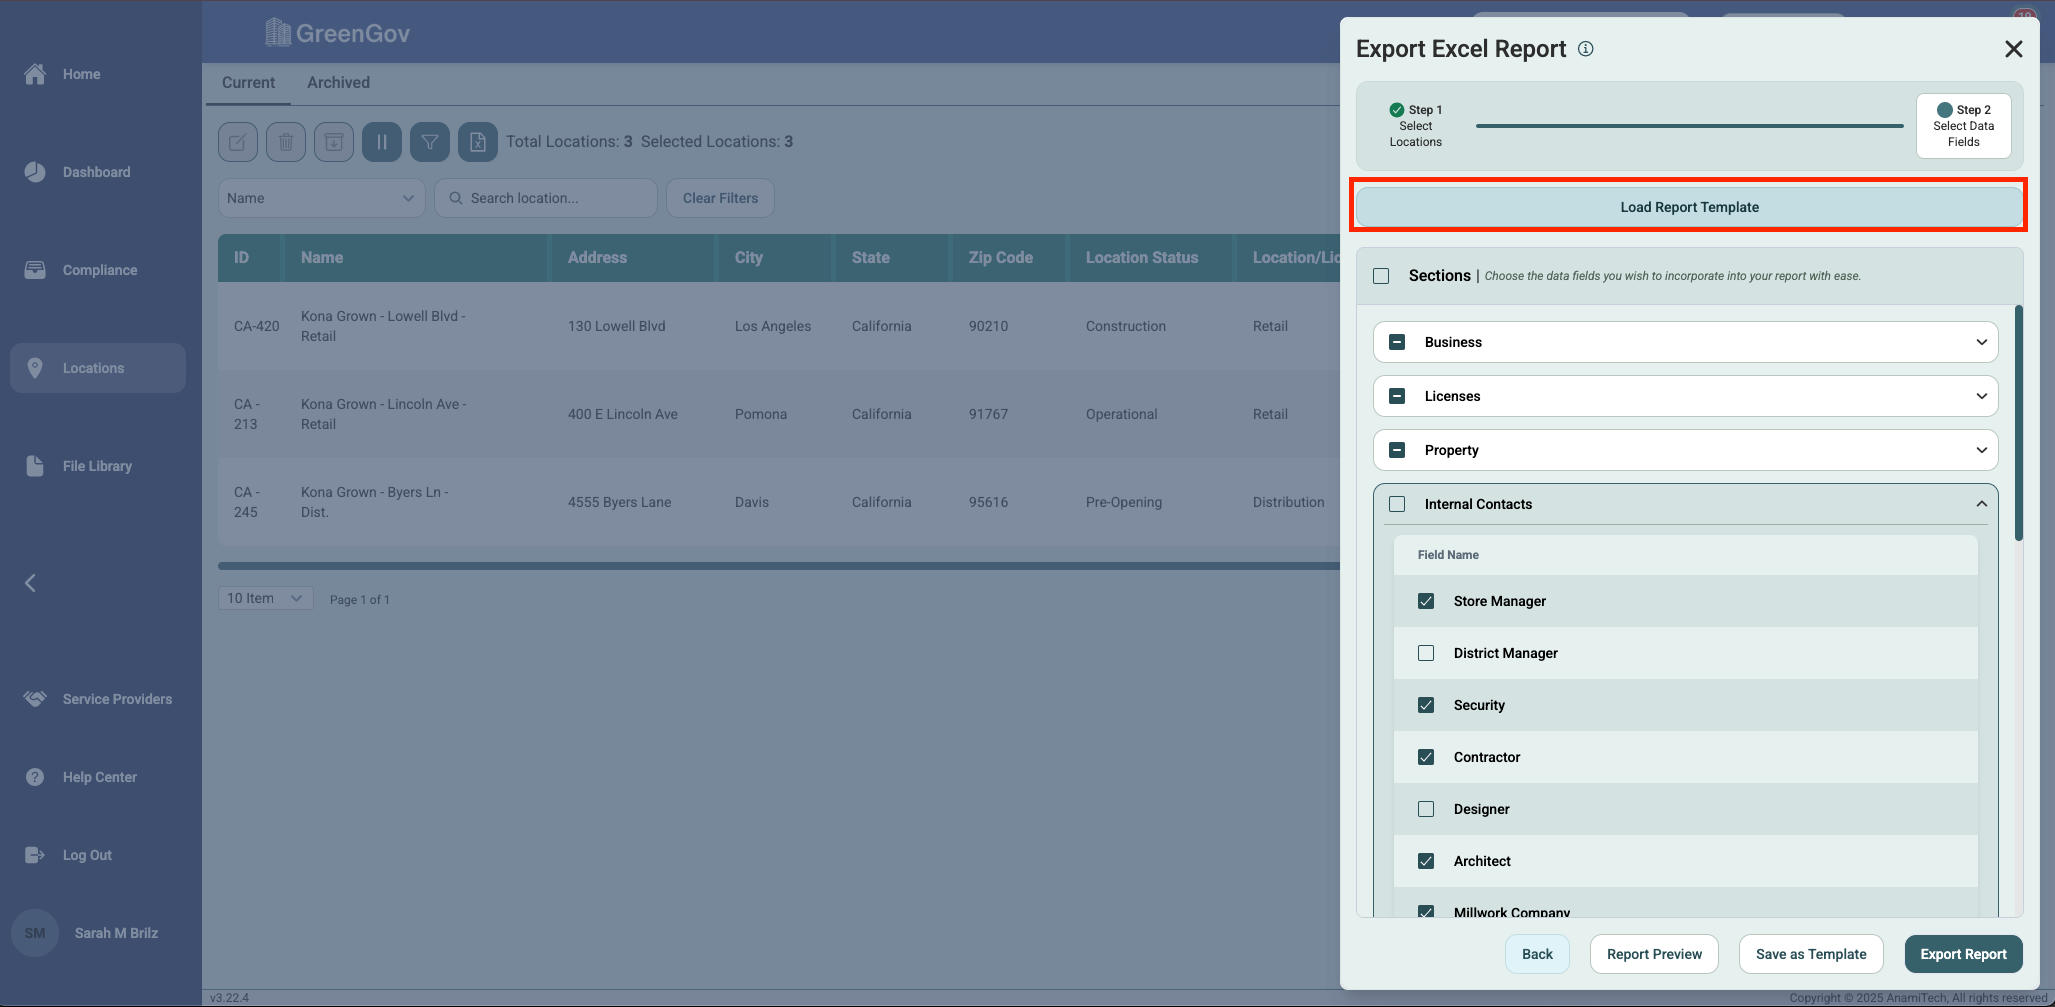
Task: Expand the Business section
Action: [1981, 342]
